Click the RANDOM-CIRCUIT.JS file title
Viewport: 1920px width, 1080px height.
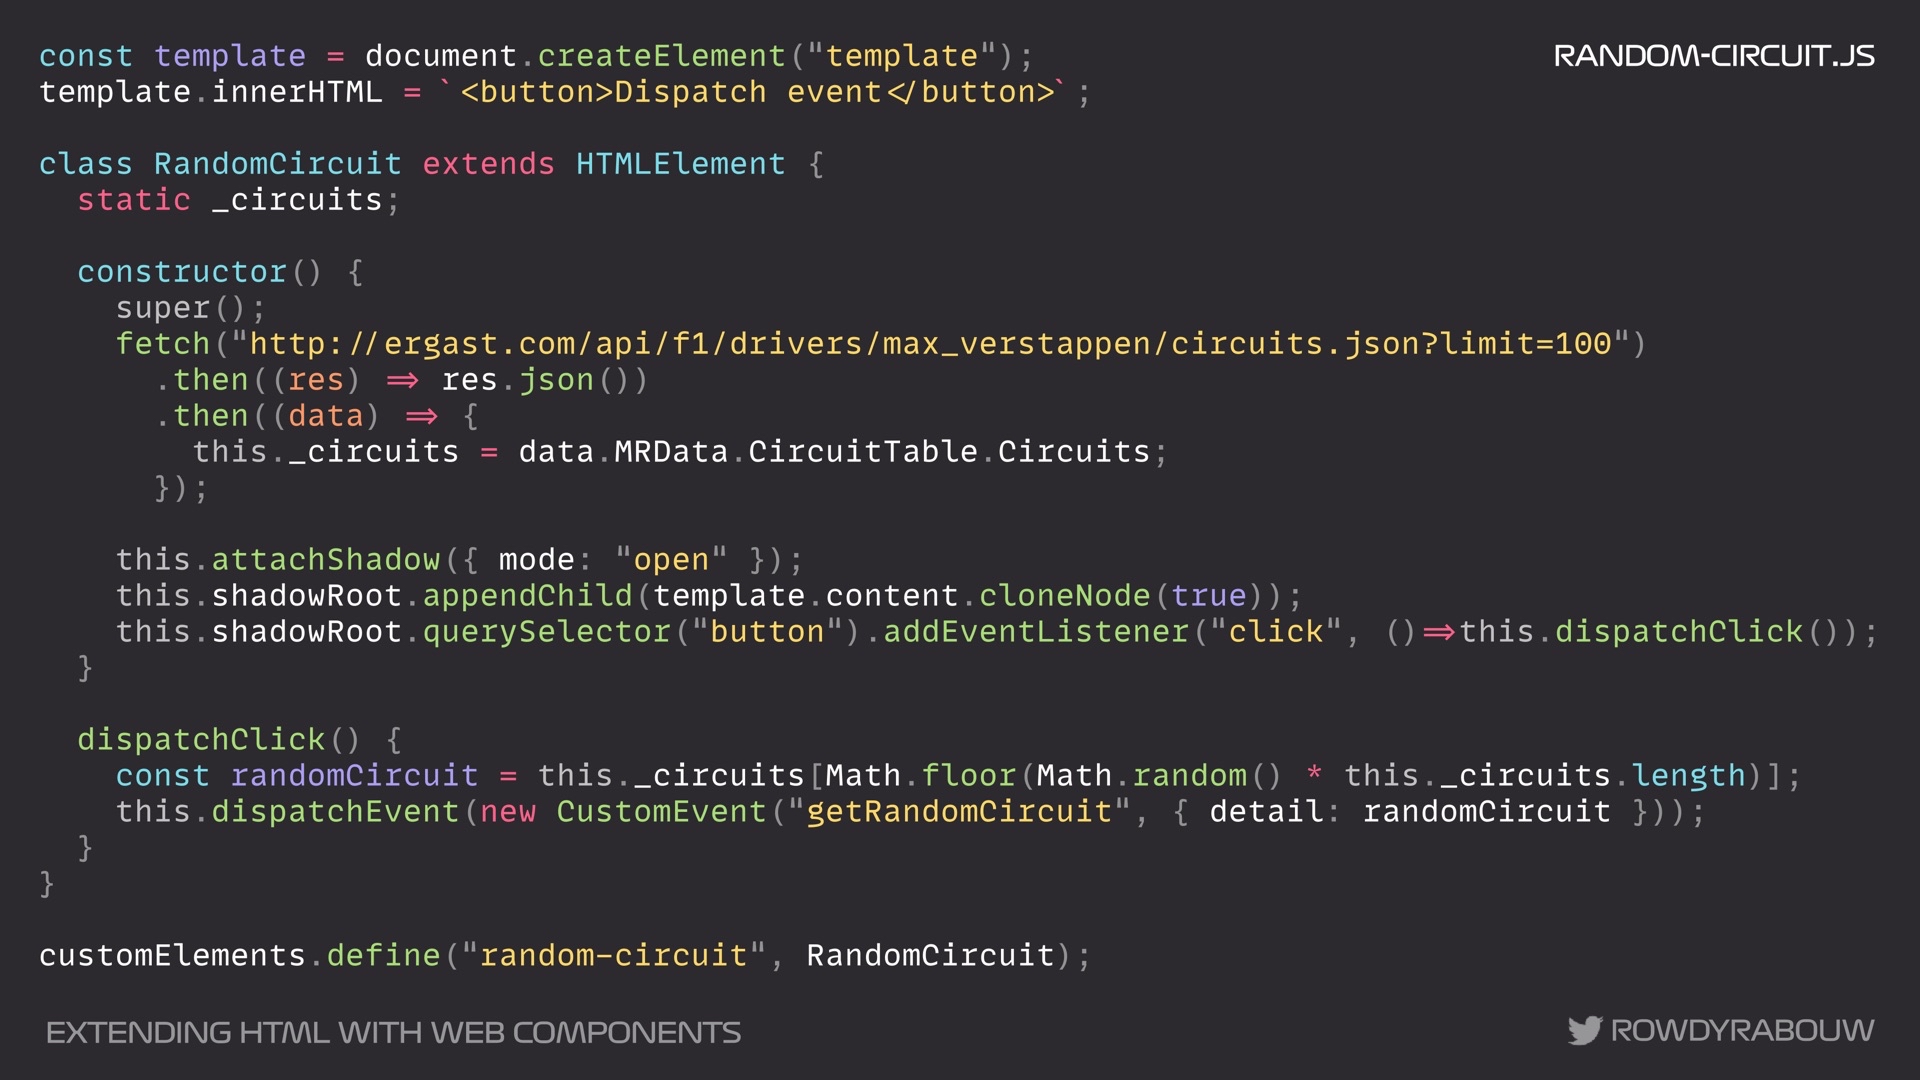point(1714,56)
